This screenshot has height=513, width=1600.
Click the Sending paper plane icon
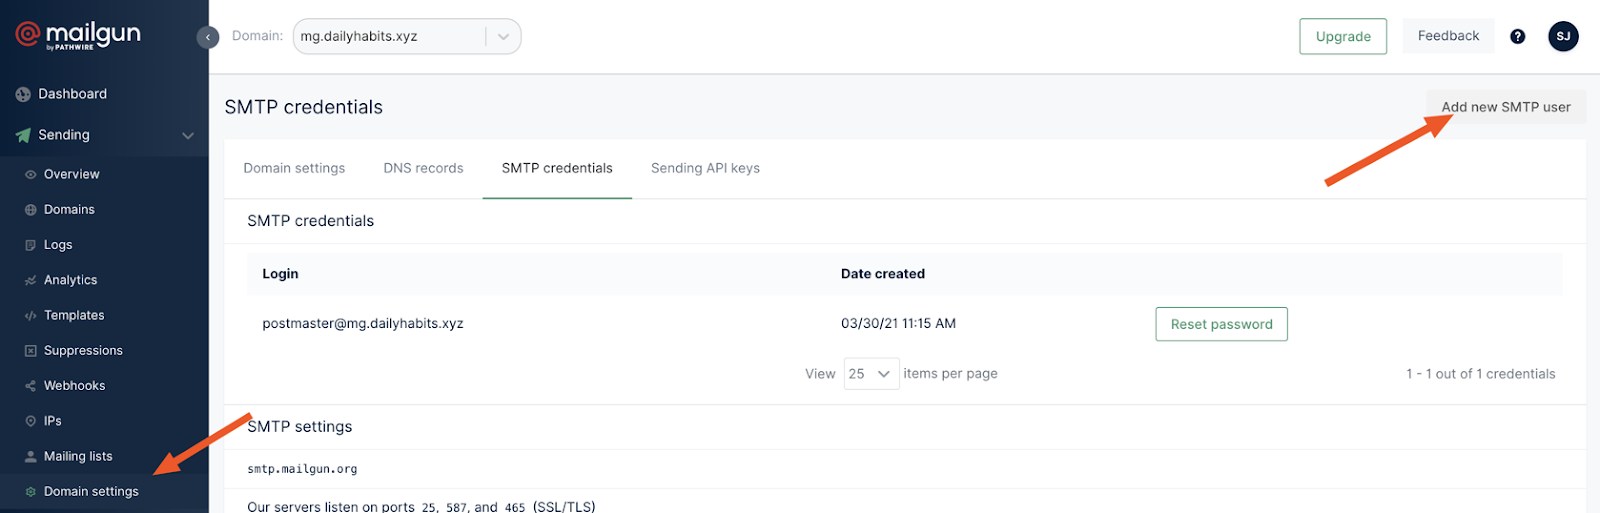23,135
